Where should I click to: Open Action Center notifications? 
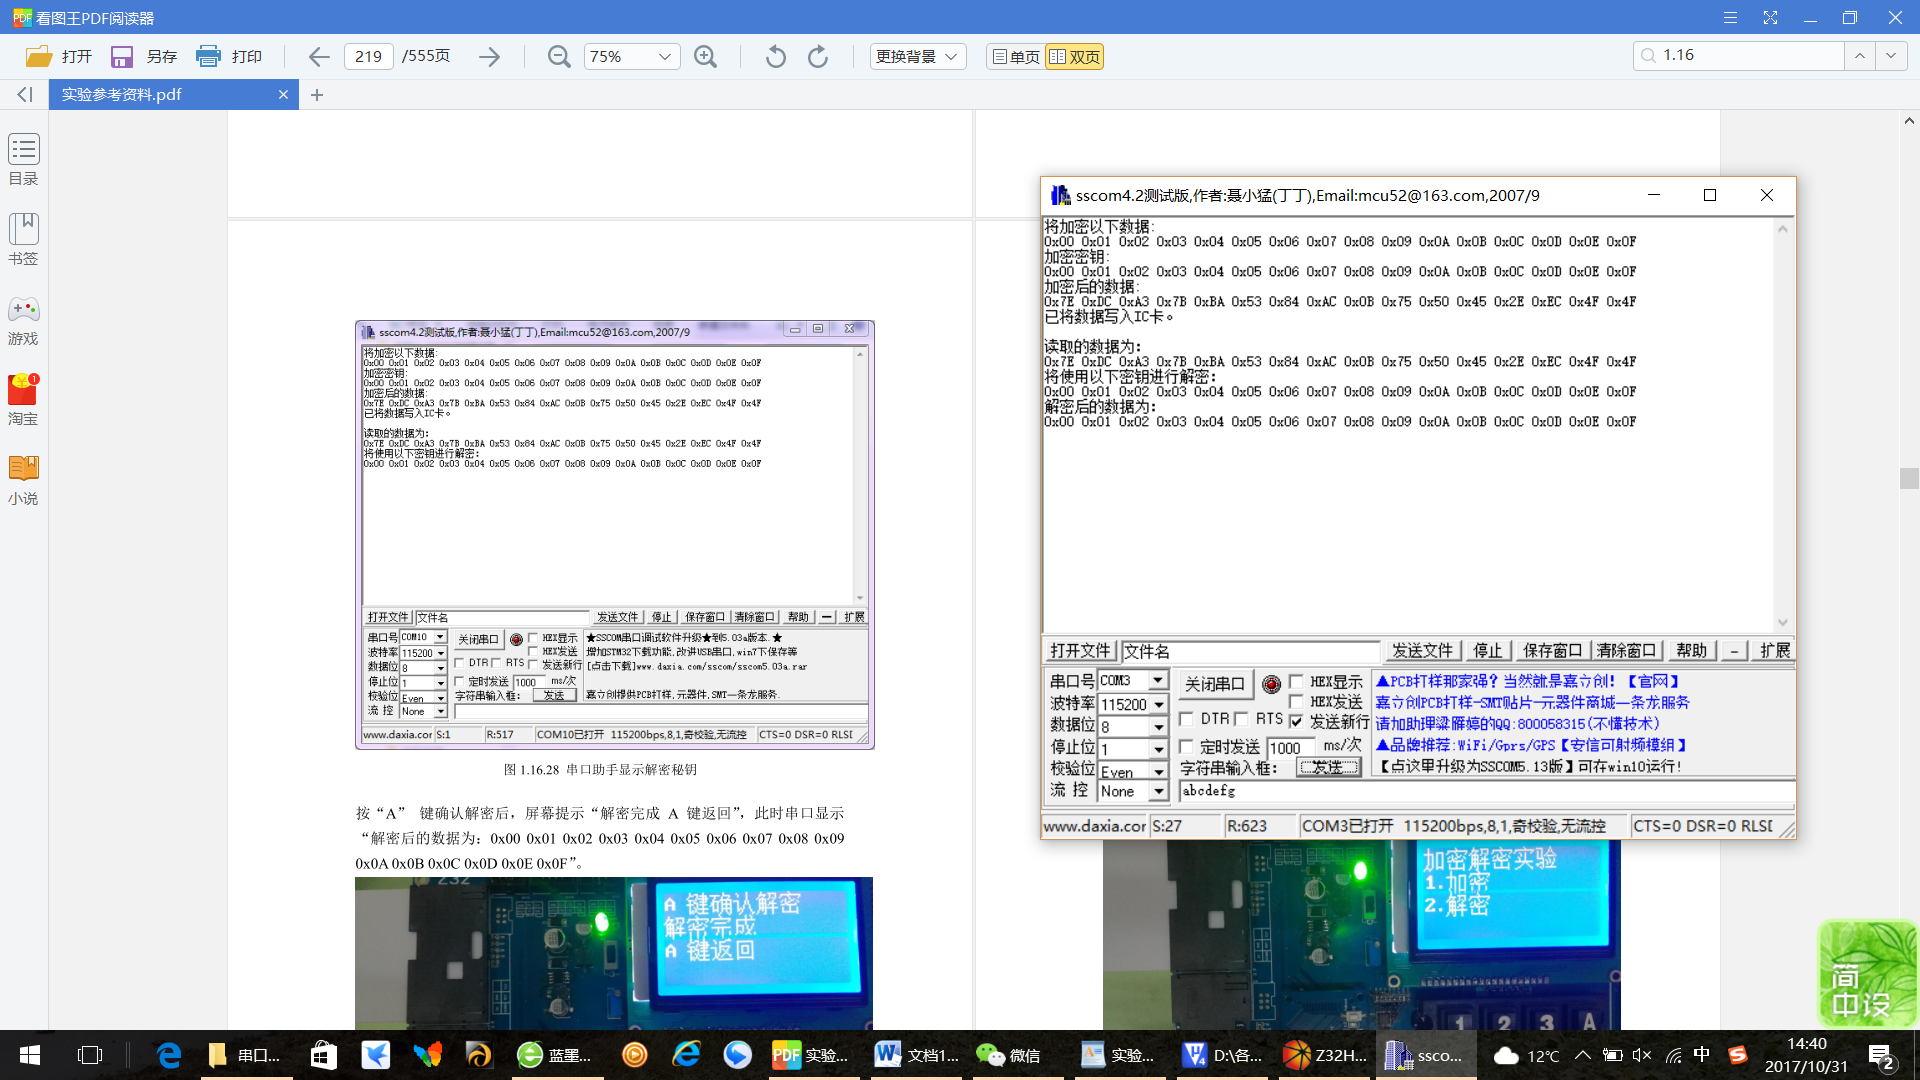[x=1881, y=1056]
